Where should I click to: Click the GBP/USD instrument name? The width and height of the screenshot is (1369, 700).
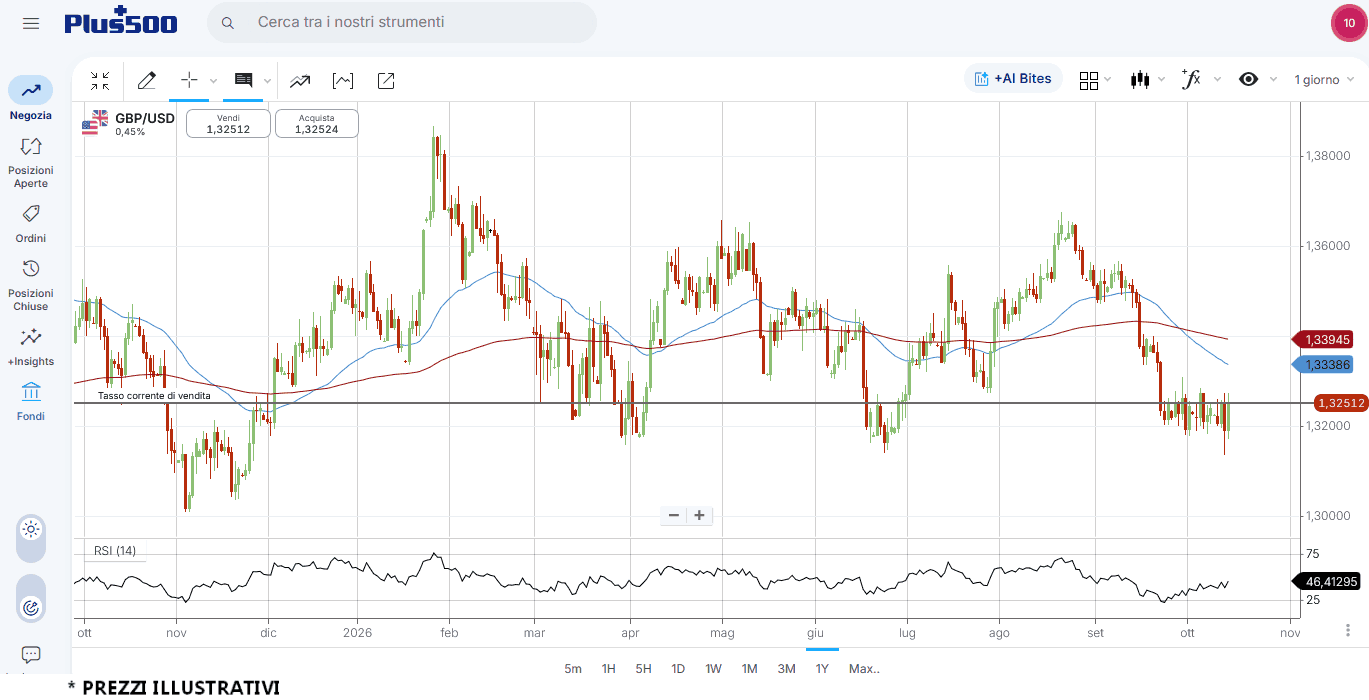click(x=145, y=118)
